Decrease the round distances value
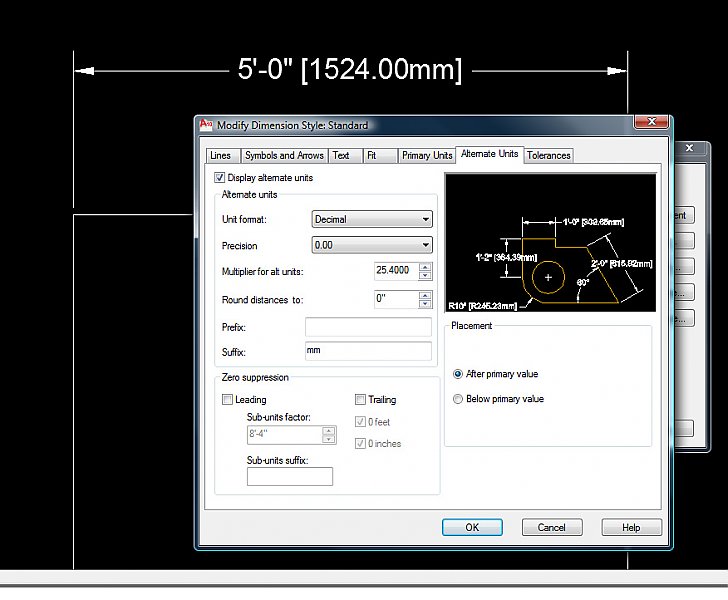728x600 pixels. [425, 304]
